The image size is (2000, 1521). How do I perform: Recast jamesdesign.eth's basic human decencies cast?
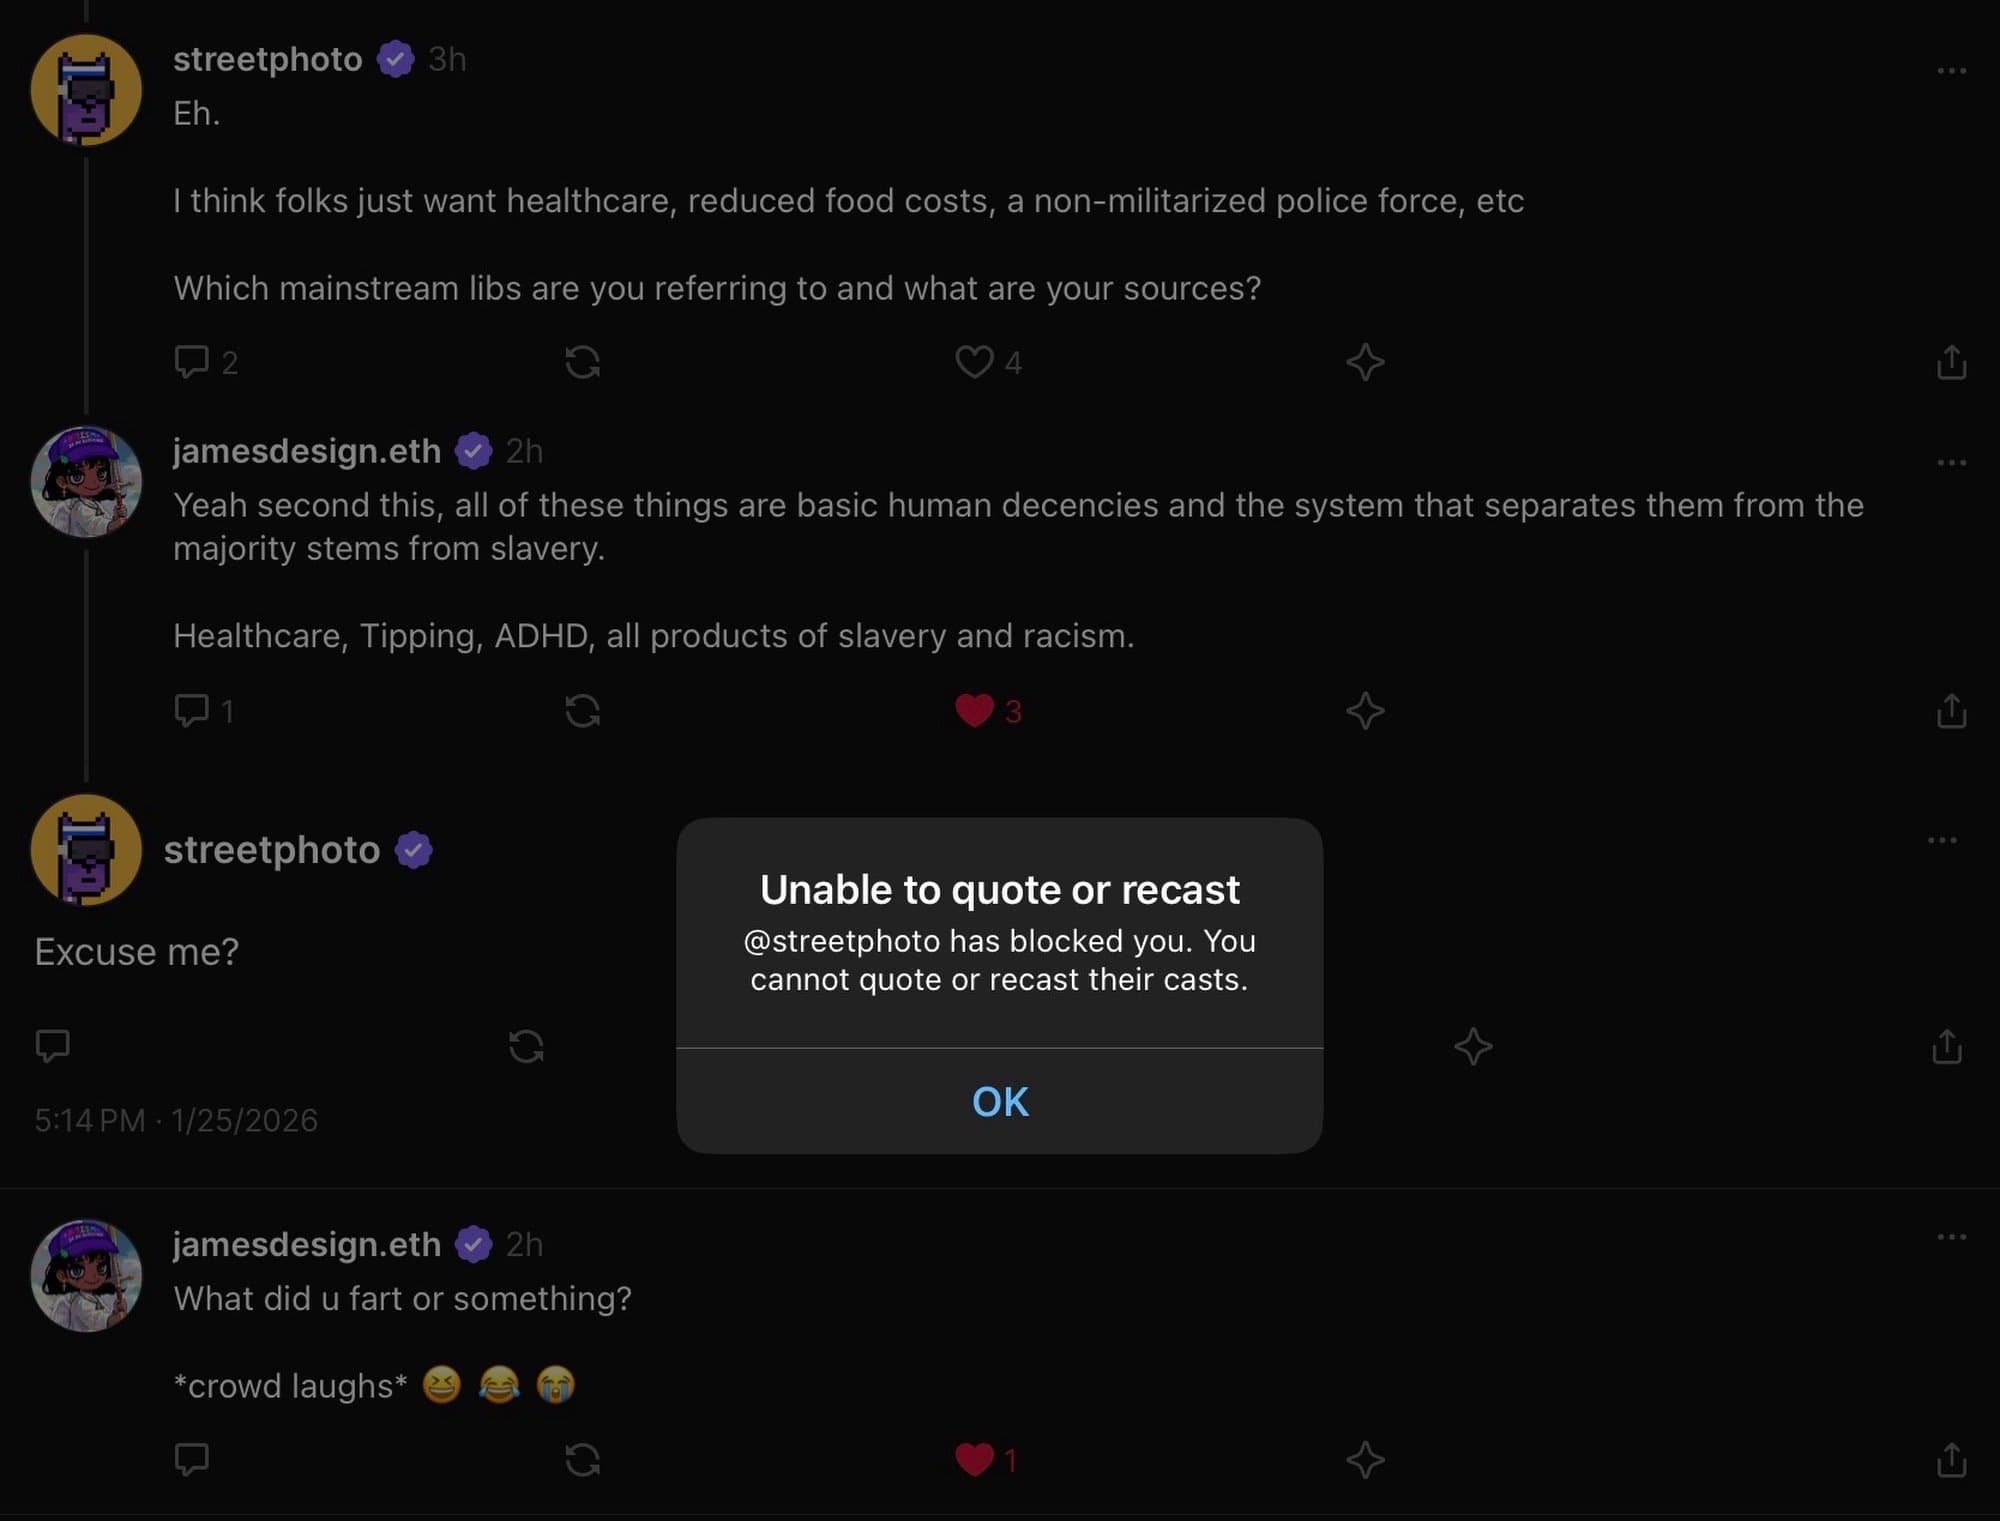pyautogui.click(x=582, y=711)
